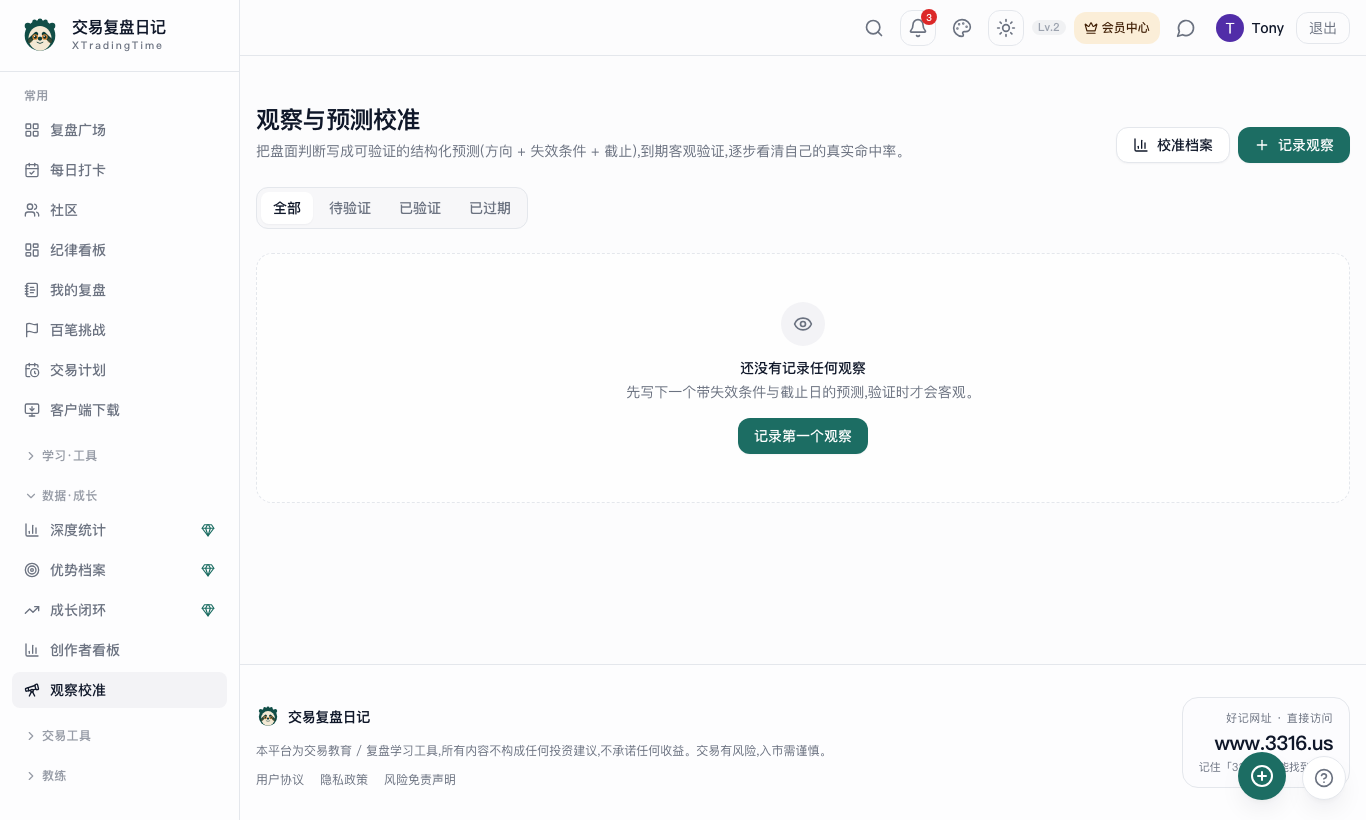1366x820 pixels.
Task: Open 复盘广场 in sidebar
Action: point(119,130)
